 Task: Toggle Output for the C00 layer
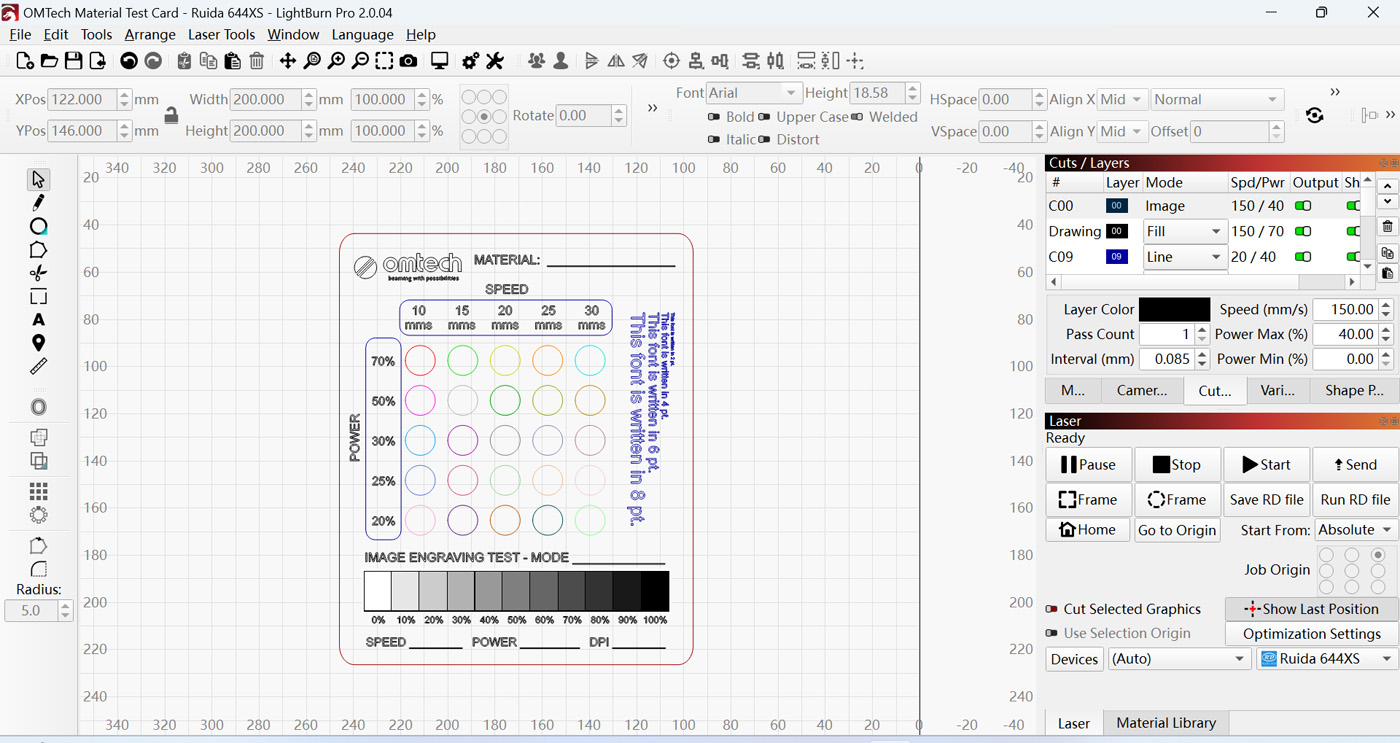1303,206
